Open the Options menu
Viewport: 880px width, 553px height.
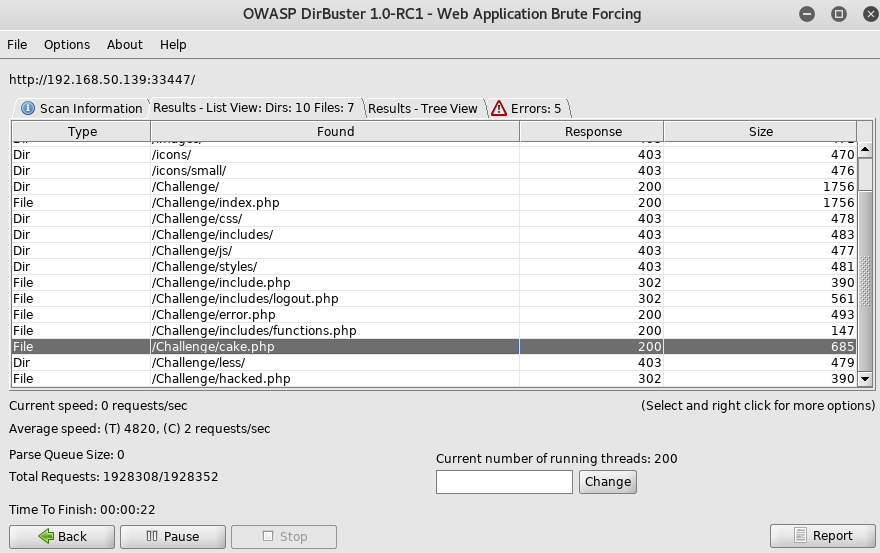[x=67, y=44]
